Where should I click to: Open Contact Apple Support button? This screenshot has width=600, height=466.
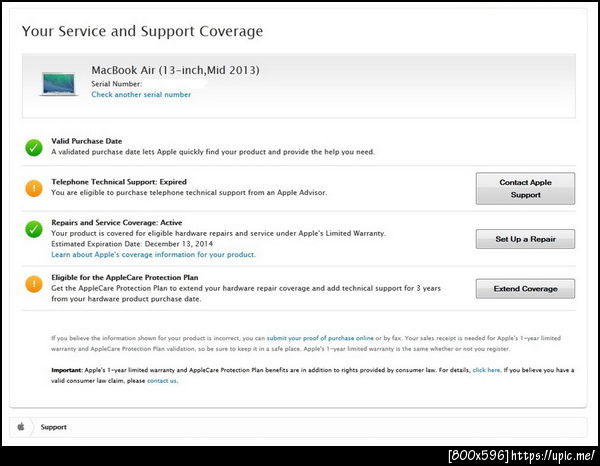(525, 189)
